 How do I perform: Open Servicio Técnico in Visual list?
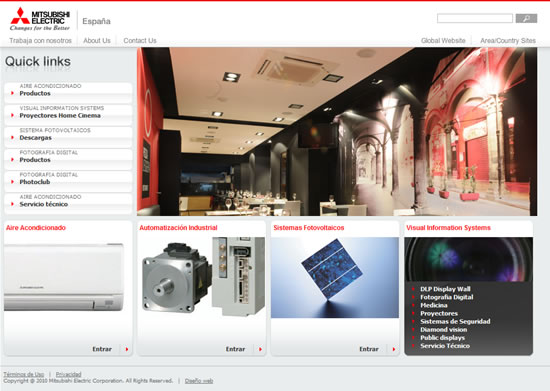click(445, 345)
